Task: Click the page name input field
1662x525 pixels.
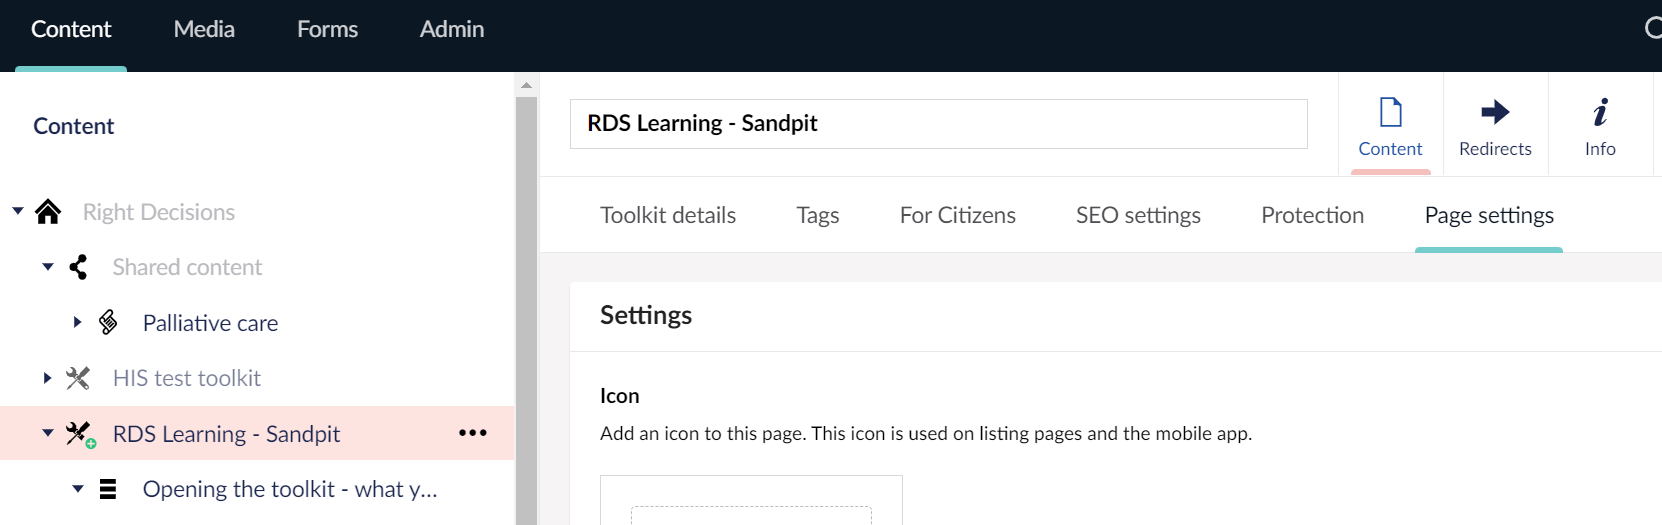Action: [x=938, y=124]
